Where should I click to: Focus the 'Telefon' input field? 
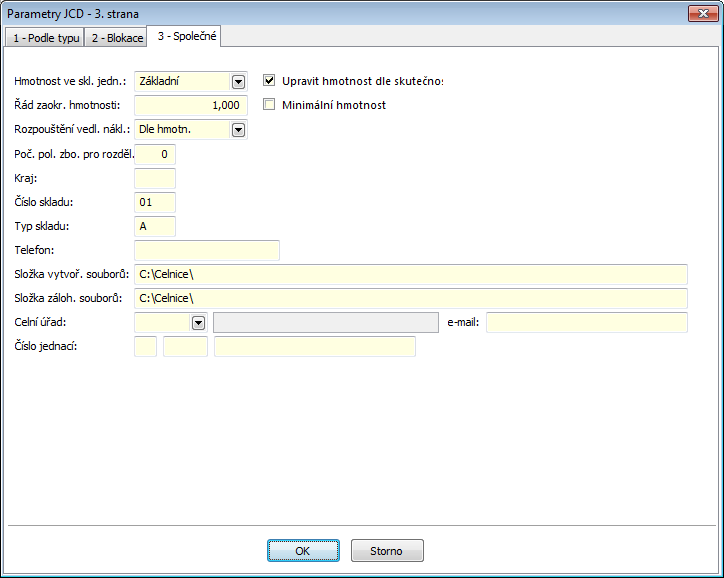click(207, 250)
